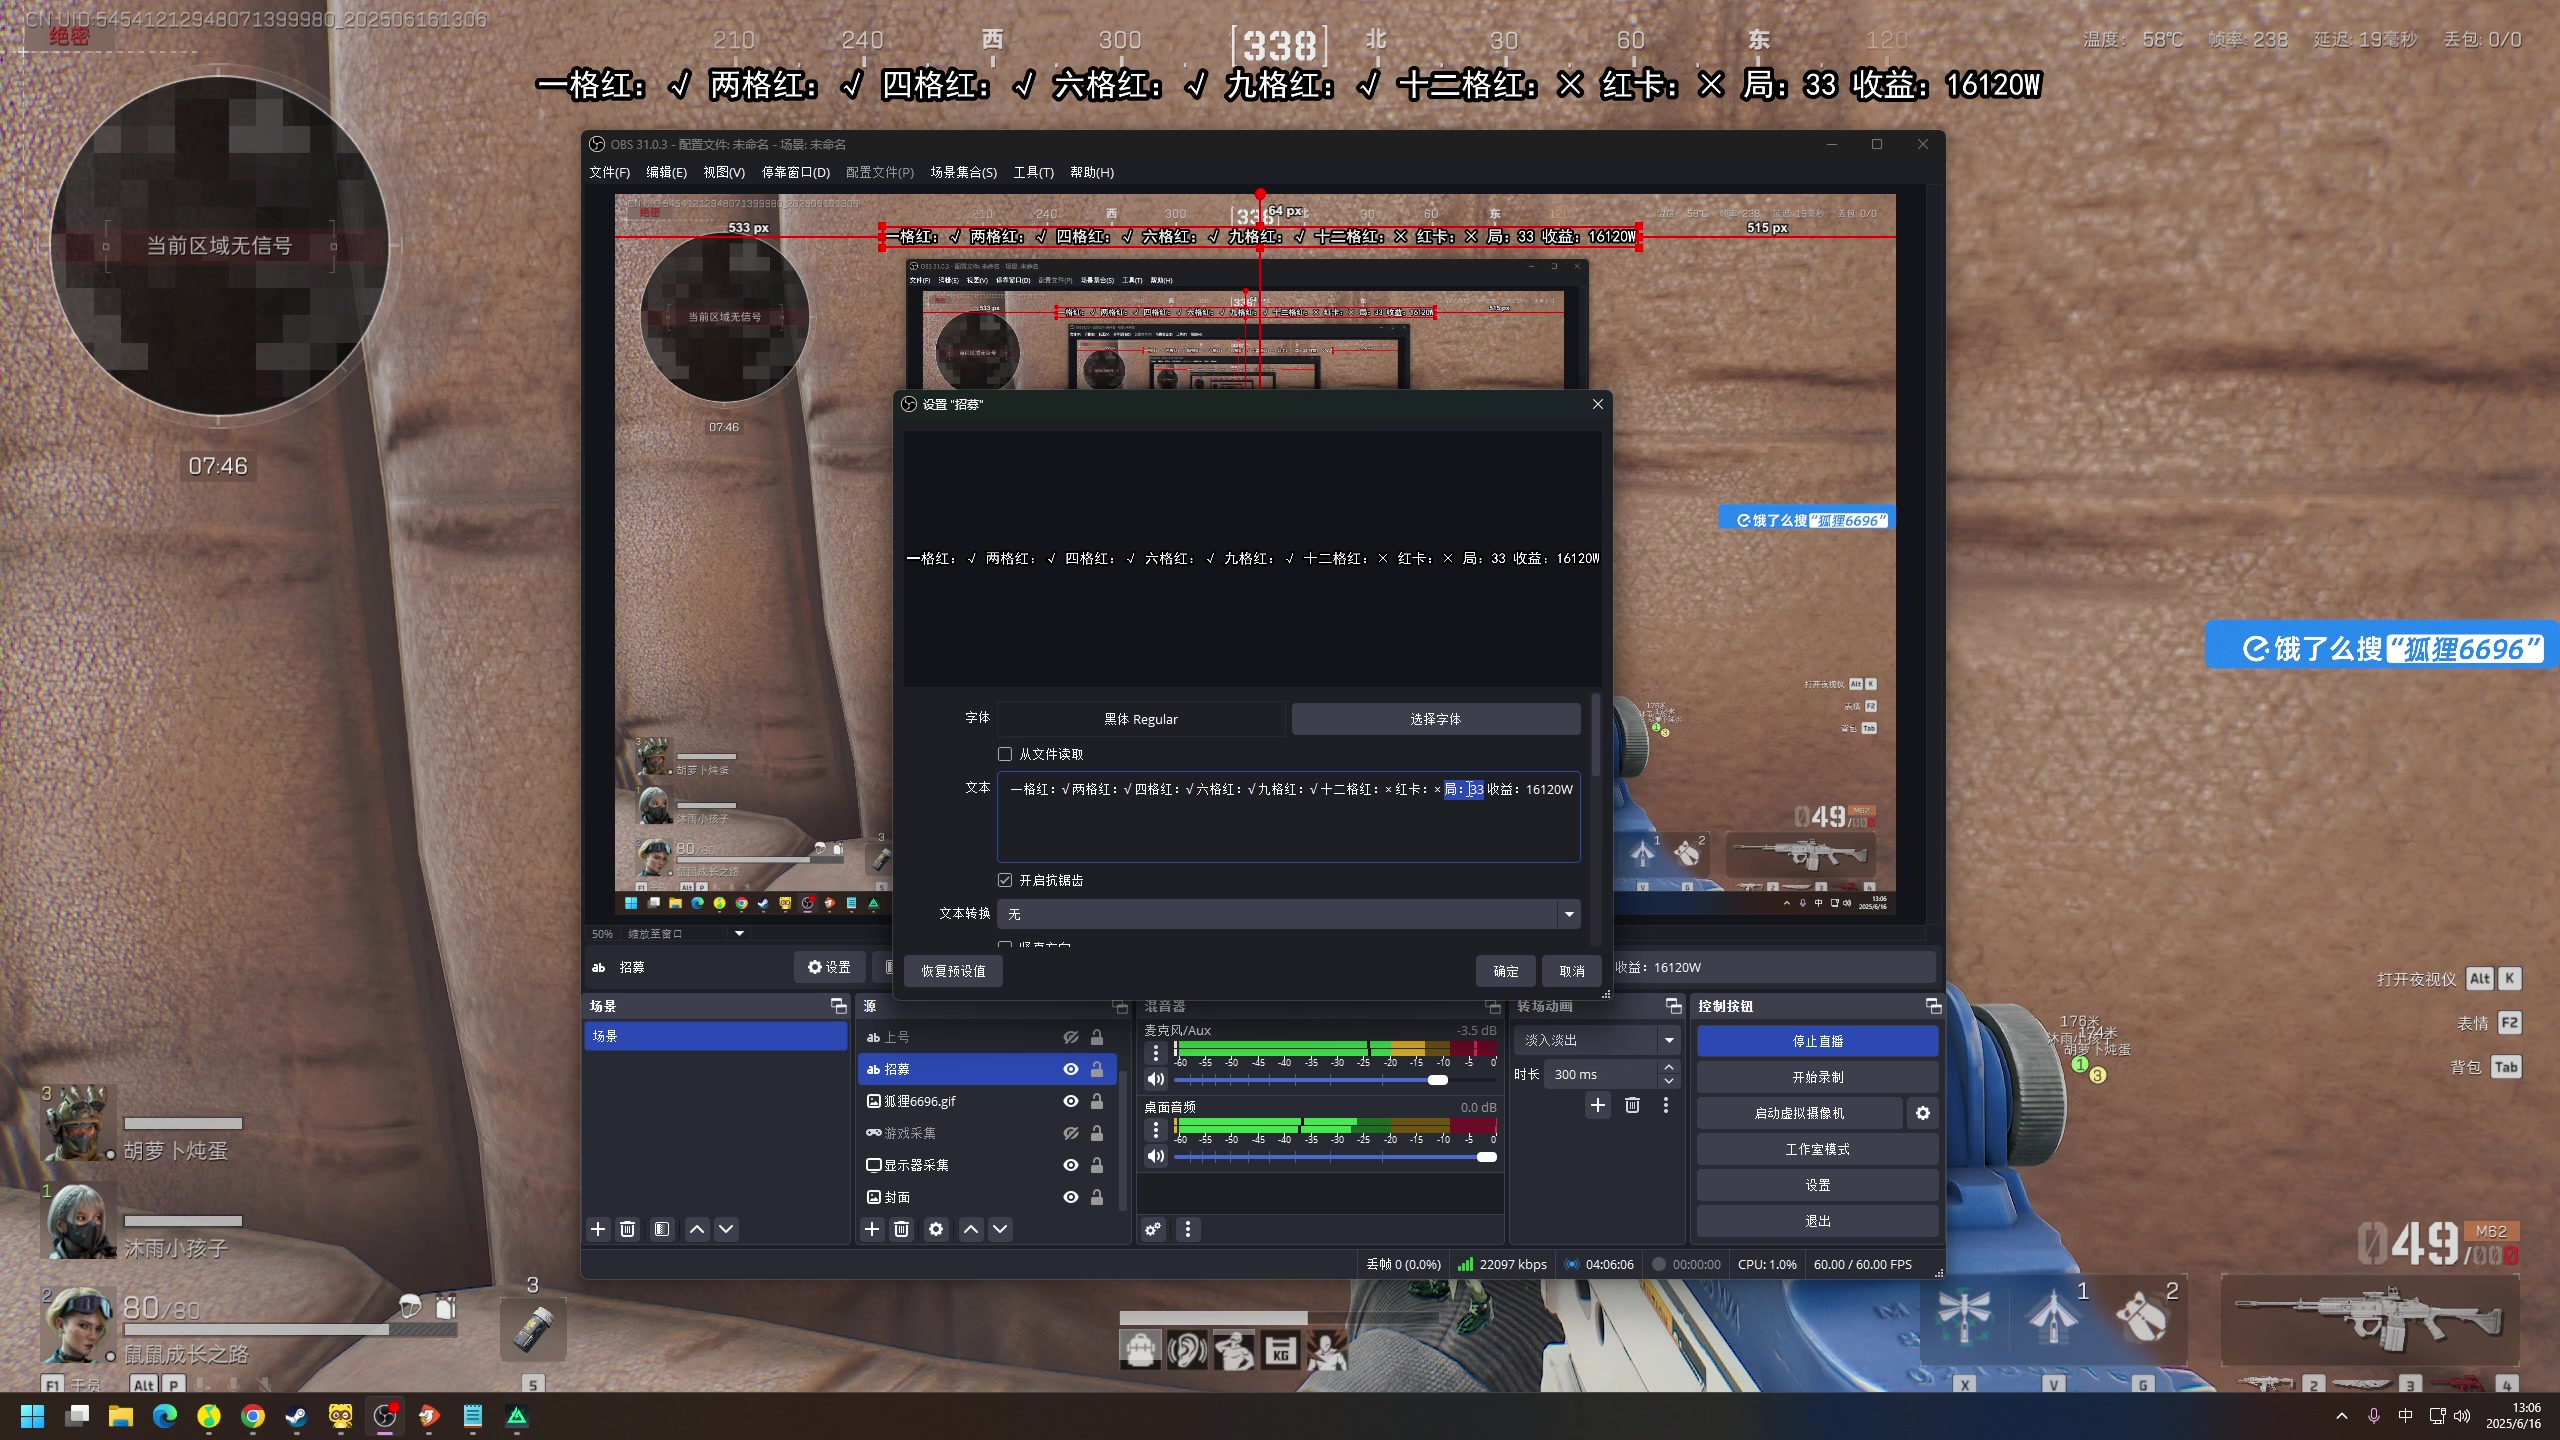Undock the 场景 panel icon
Screen dimensions: 2560x1440
pos(838,1006)
